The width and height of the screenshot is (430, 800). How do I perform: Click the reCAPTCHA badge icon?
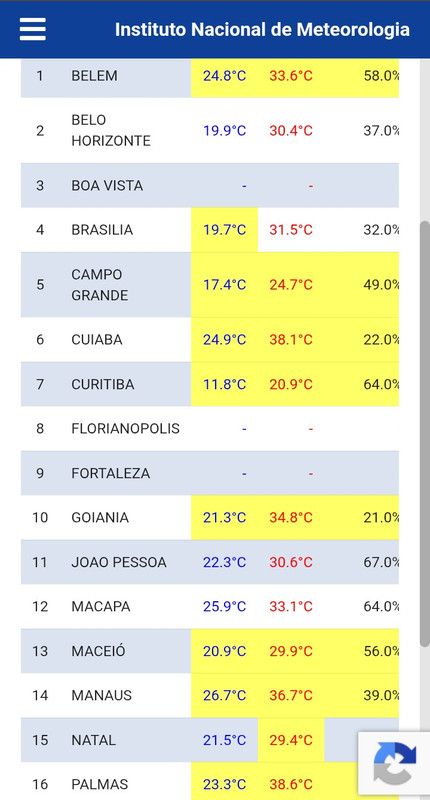coord(394,763)
